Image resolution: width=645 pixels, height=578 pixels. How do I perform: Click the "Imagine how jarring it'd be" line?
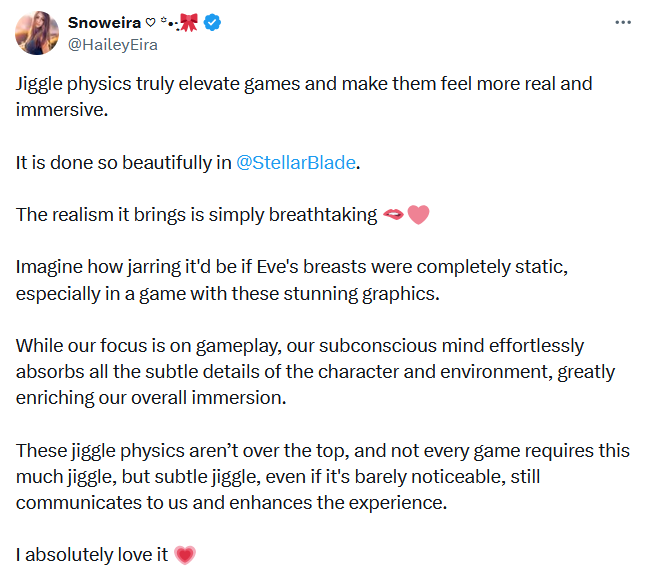point(292,267)
